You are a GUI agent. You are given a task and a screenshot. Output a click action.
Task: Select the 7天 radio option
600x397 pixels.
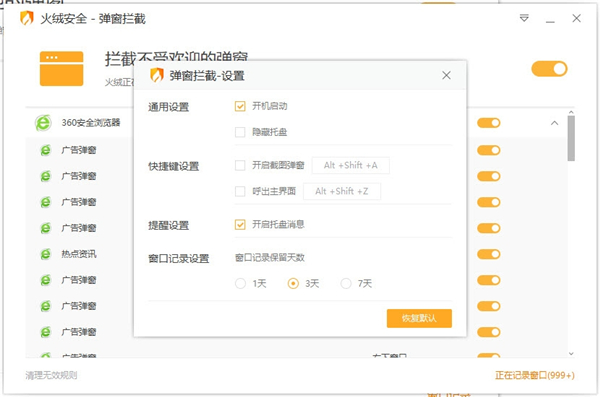tap(346, 284)
